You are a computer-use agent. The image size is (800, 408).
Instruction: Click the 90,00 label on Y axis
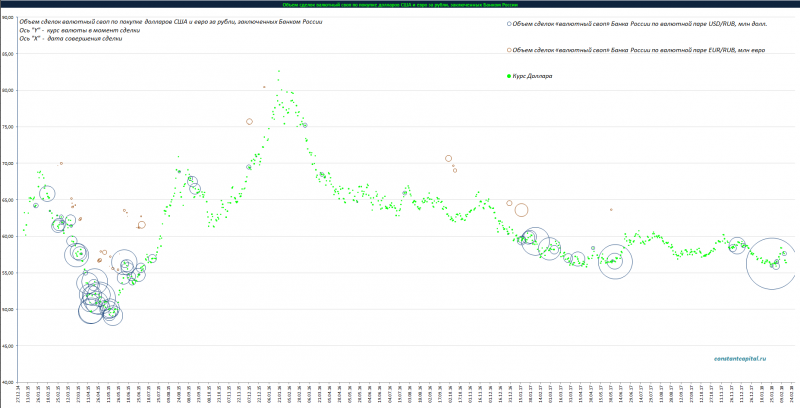pyautogui.click(x=8, y=17)
